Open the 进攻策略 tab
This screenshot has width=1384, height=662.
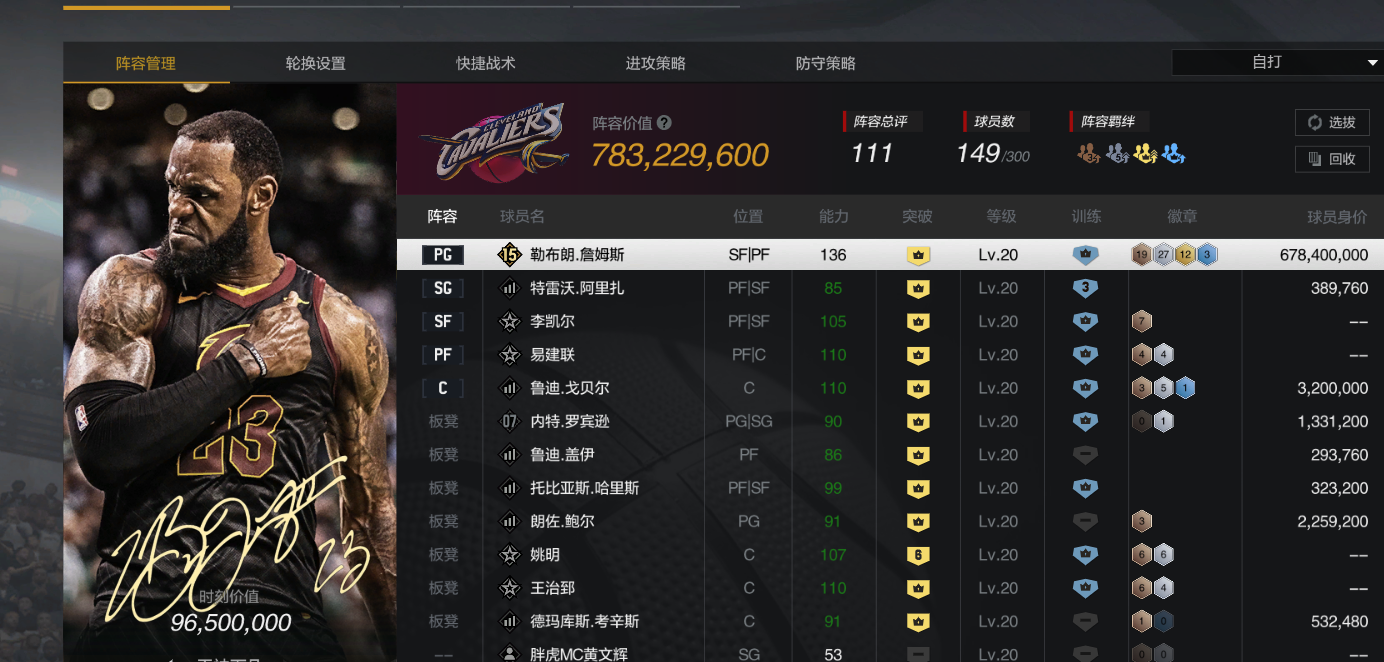pyautogui.click(x=656, y=63)
